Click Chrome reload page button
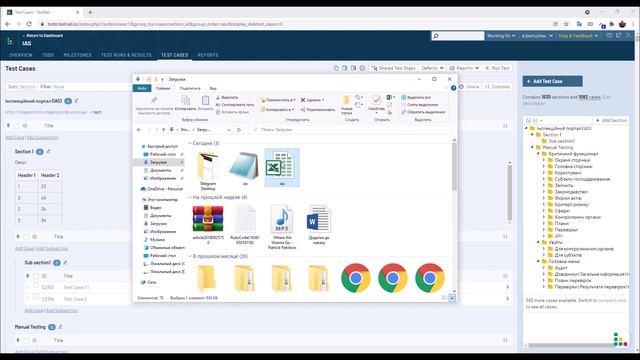Image resolution: width=640 pixels, height=360 pixels. pos(29,24)
